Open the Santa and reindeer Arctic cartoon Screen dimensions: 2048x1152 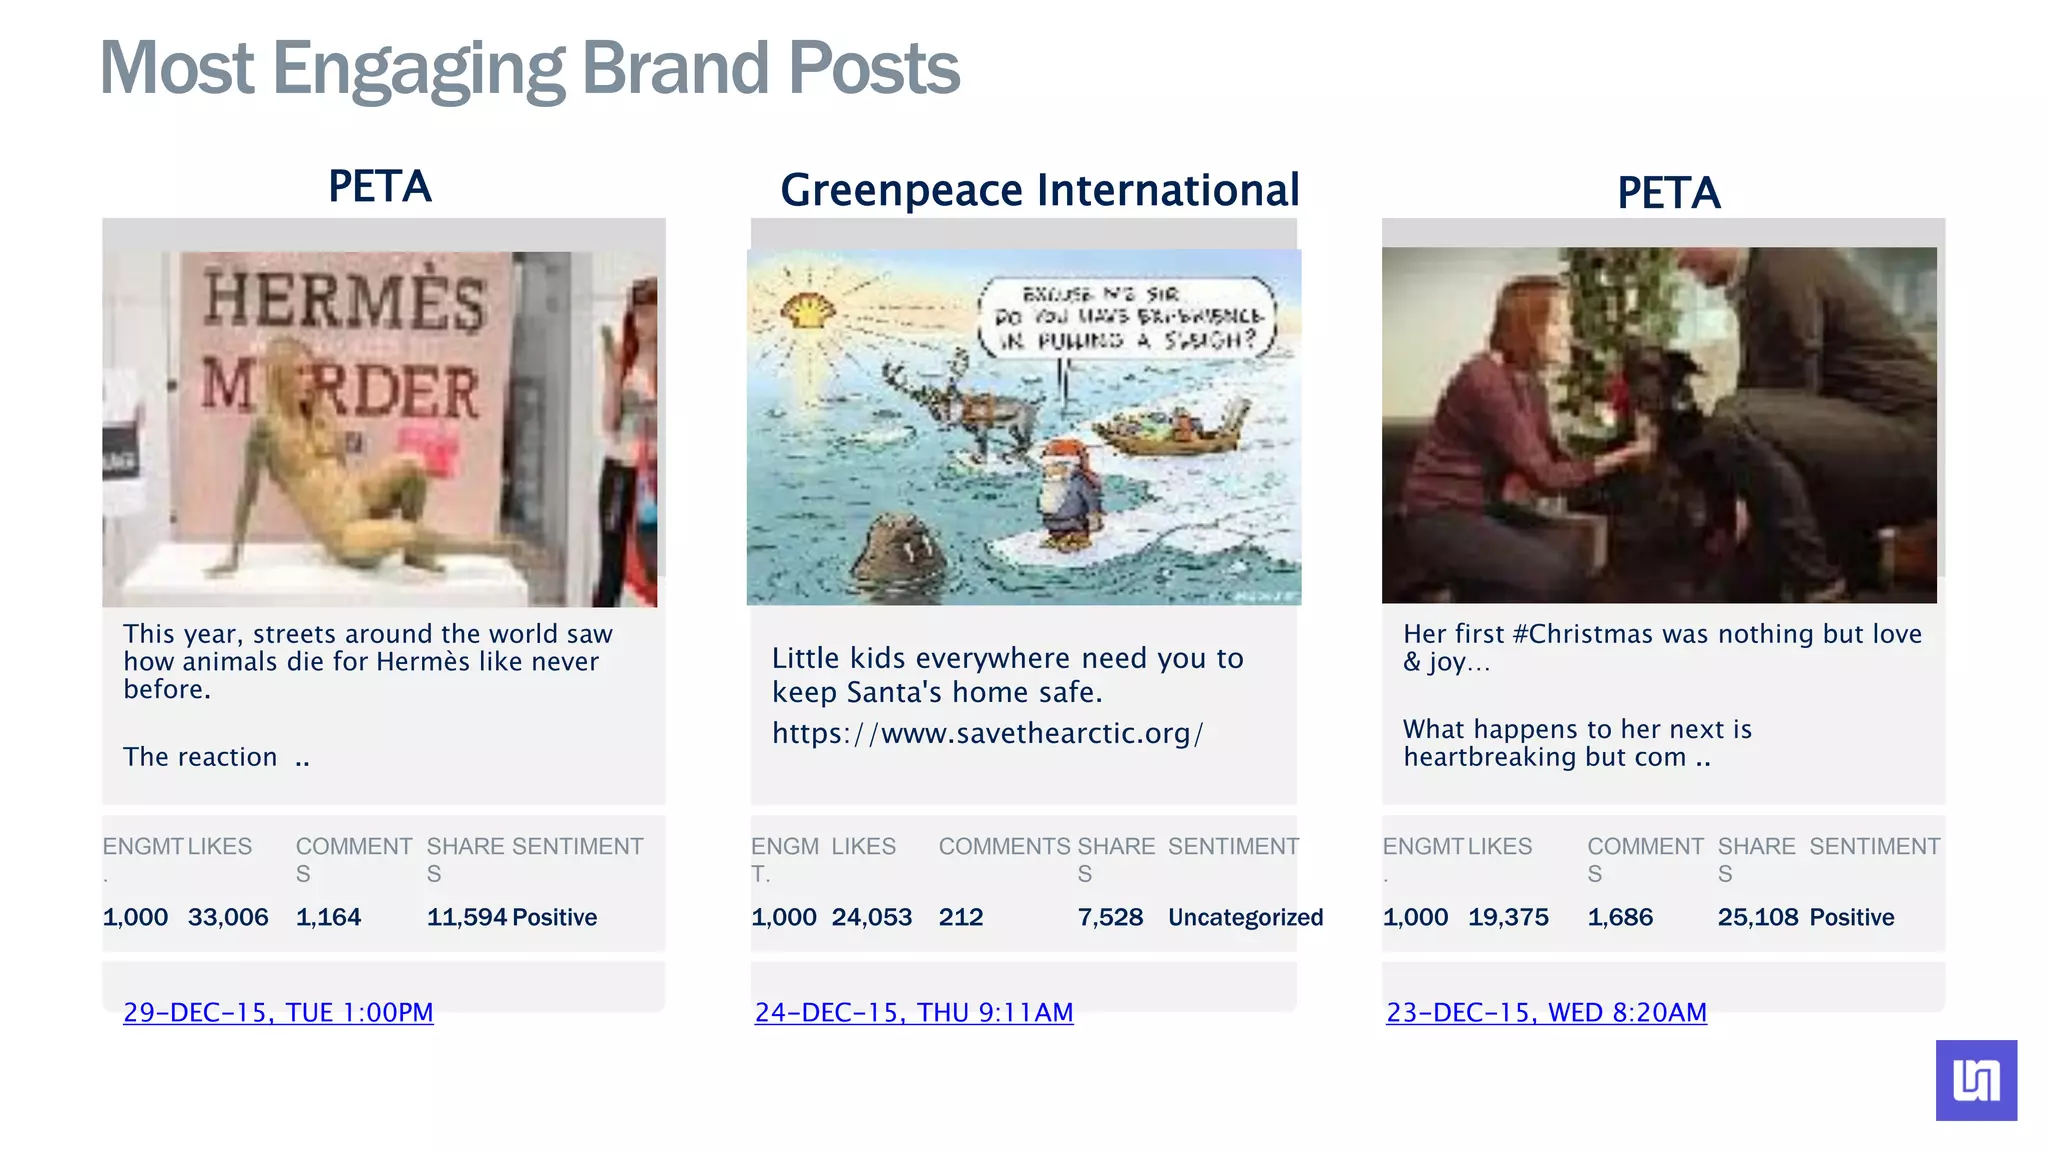pyautogui.click(x=1024, y=427)
